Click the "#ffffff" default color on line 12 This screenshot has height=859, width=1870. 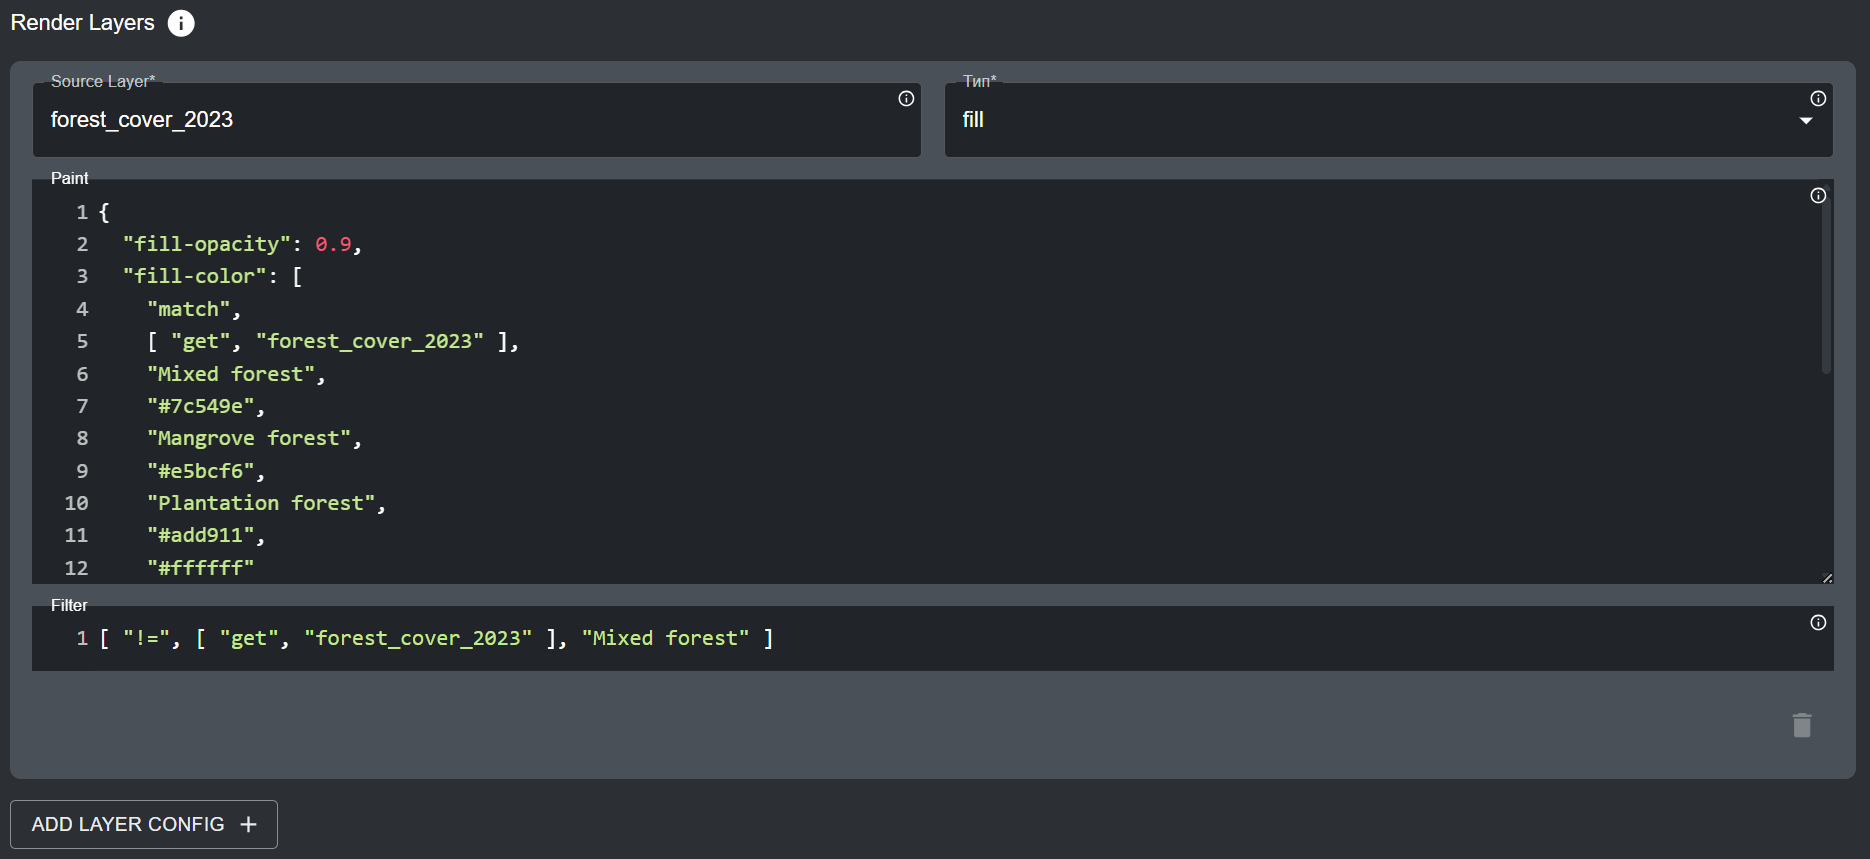tap(200, 568)
